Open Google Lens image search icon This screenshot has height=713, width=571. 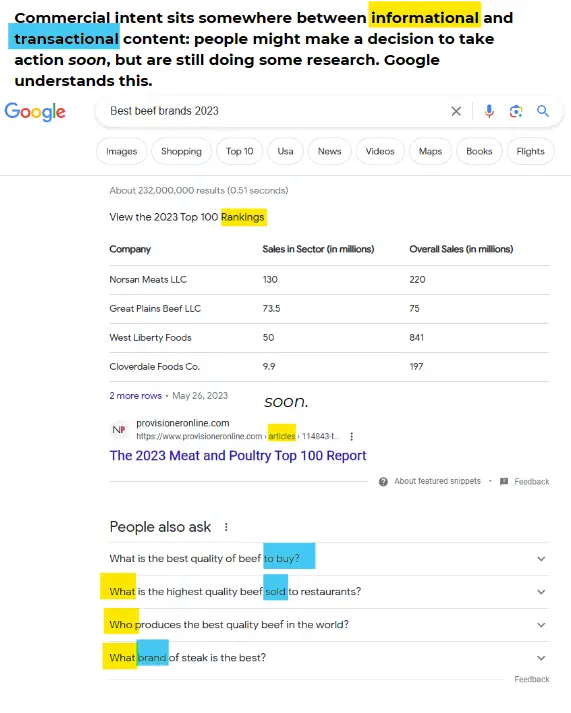pyautogui.click(x=516, y=111)
